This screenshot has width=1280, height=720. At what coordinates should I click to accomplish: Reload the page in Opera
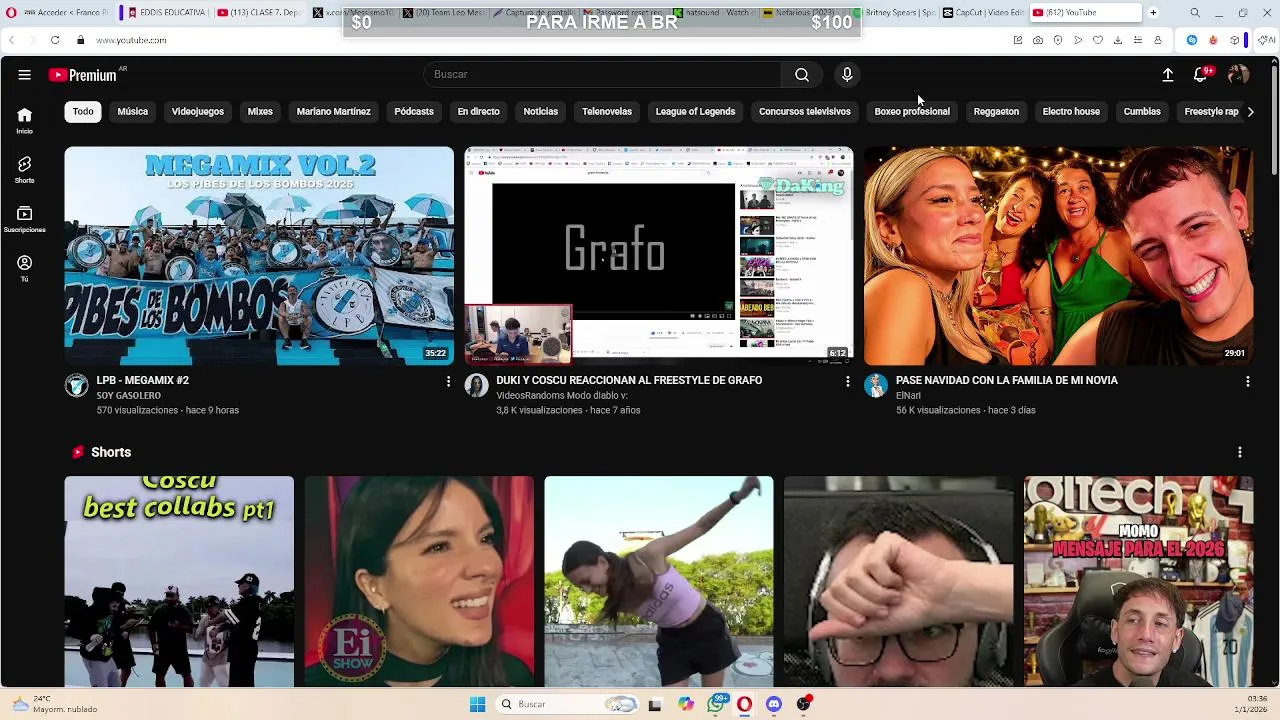(55, 40)
